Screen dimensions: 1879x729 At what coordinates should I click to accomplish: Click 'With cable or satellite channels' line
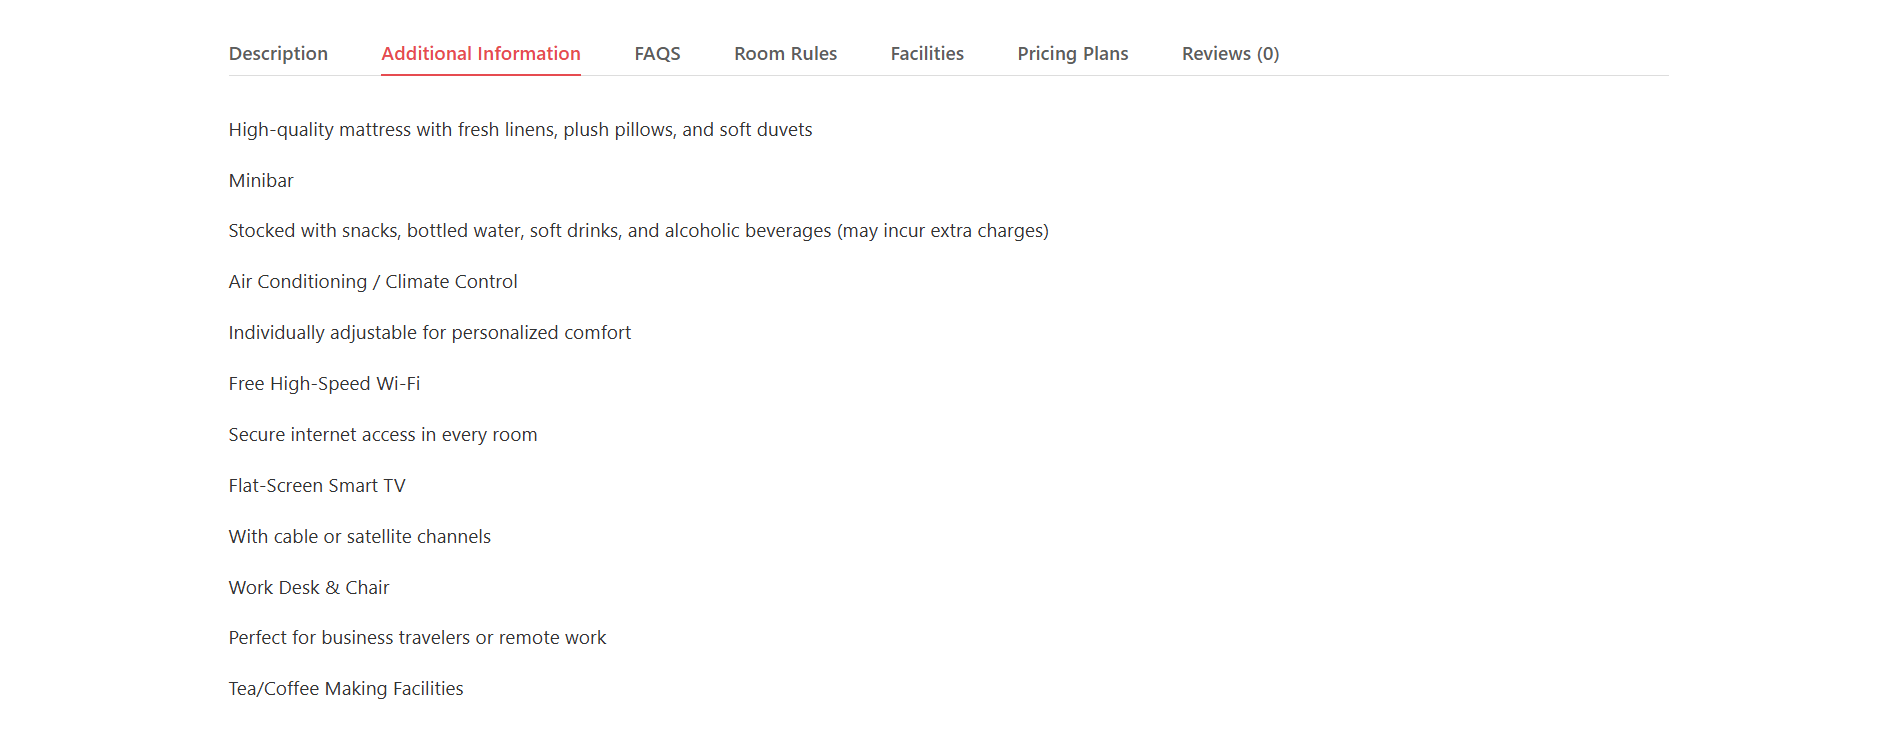360,537
